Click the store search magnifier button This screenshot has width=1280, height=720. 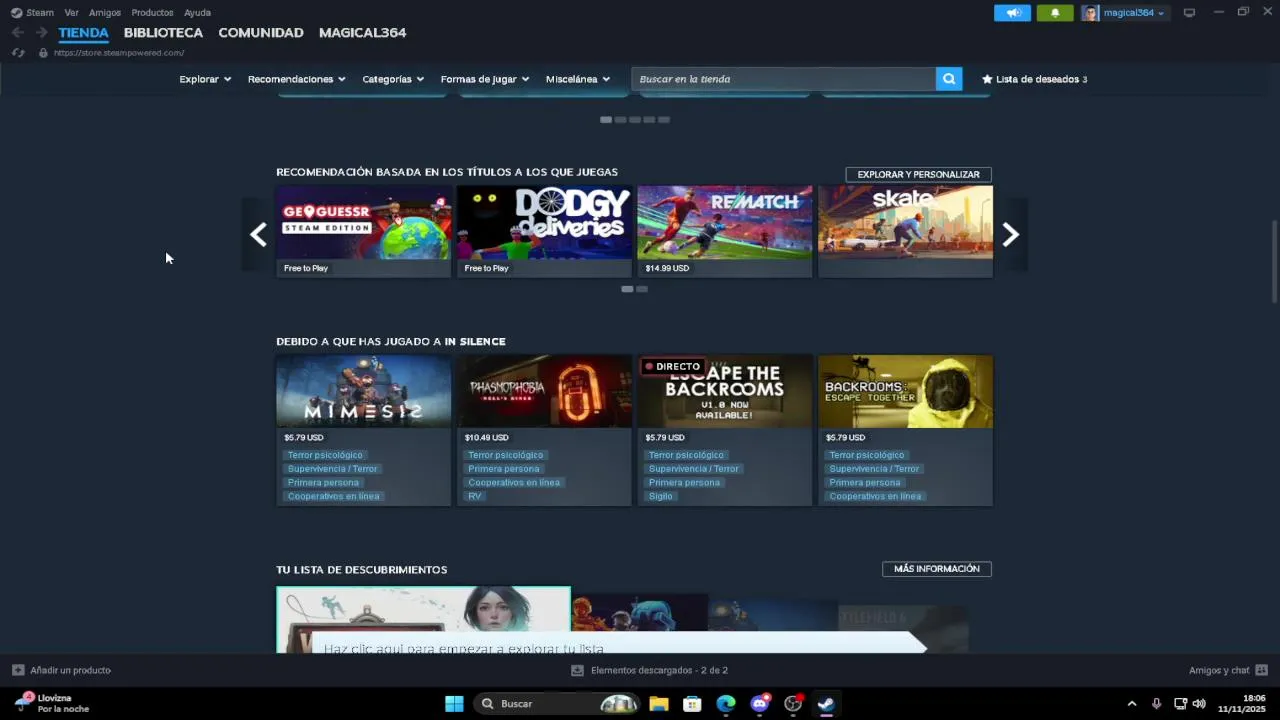coord(949,79)
